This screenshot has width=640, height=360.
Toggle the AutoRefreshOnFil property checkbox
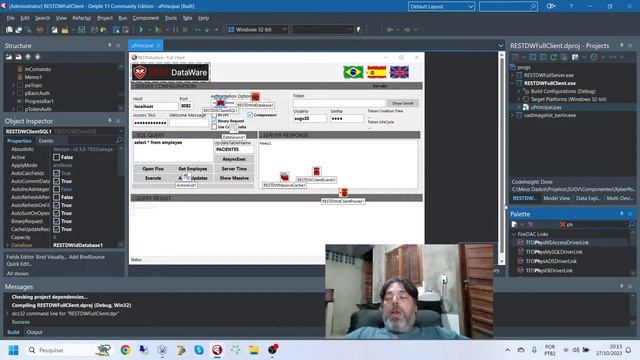(56, 205)
